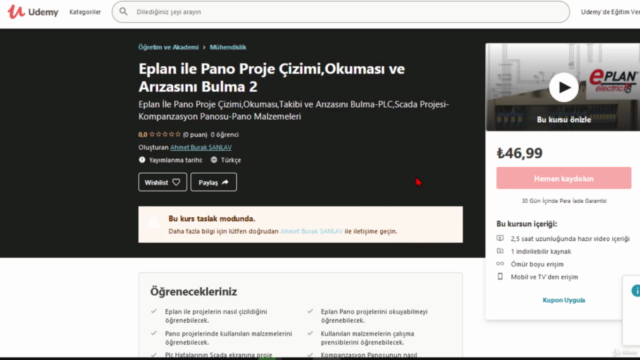Viewport: 640px width, 360px height.
Task: Click 'Mobil ve TV'den erişim' text
Action: pyautogui.click(x=544, y=277)
